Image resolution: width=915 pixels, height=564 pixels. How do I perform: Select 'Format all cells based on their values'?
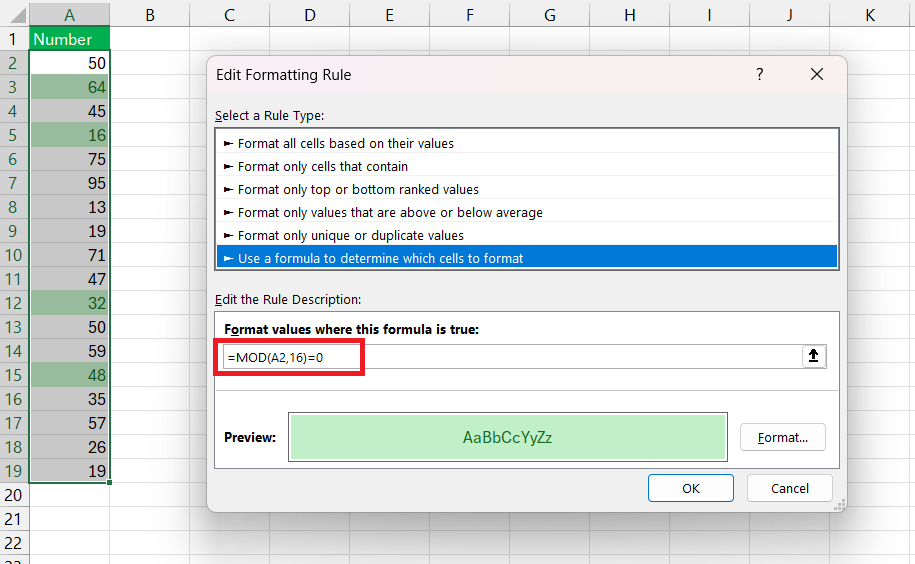(527, 143)
